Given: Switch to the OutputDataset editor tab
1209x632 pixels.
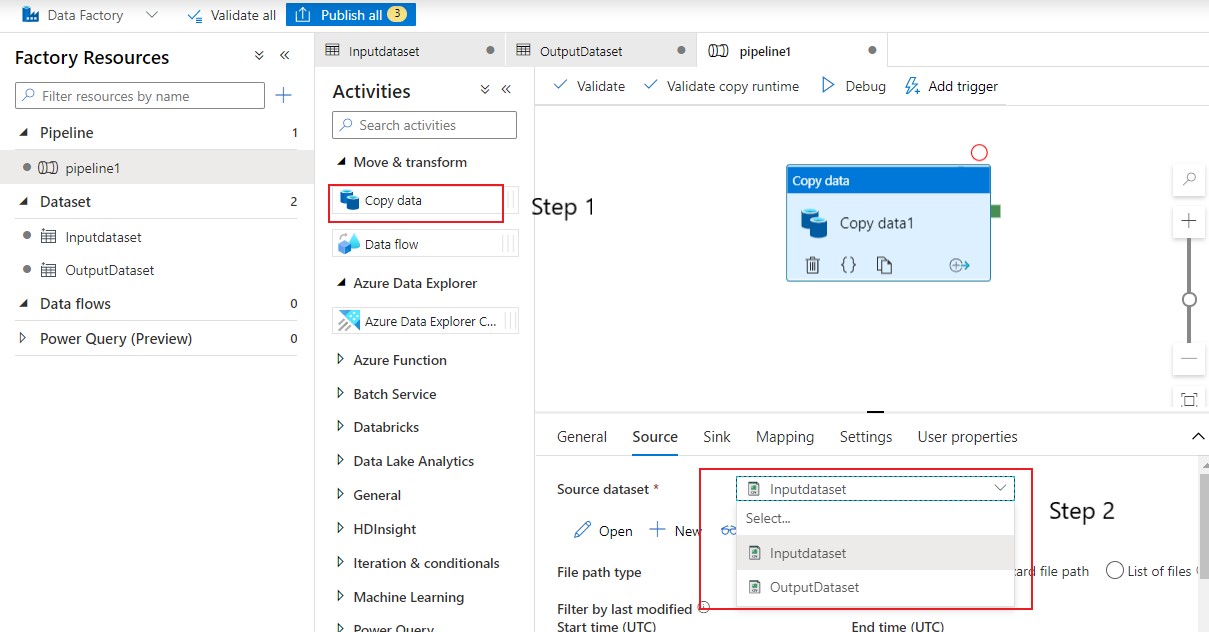Looking at the screenshot, I should (x=602, y=51).
